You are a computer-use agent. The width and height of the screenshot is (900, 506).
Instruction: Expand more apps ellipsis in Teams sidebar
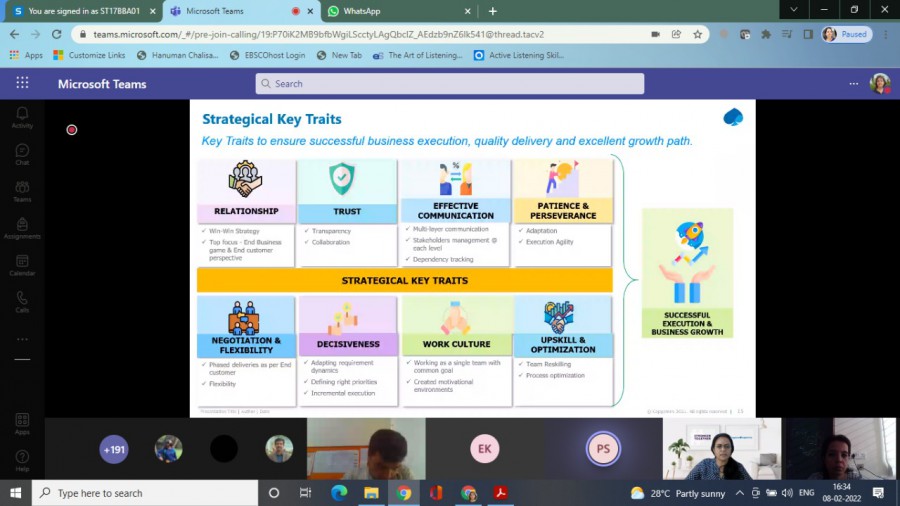[22, 339]
